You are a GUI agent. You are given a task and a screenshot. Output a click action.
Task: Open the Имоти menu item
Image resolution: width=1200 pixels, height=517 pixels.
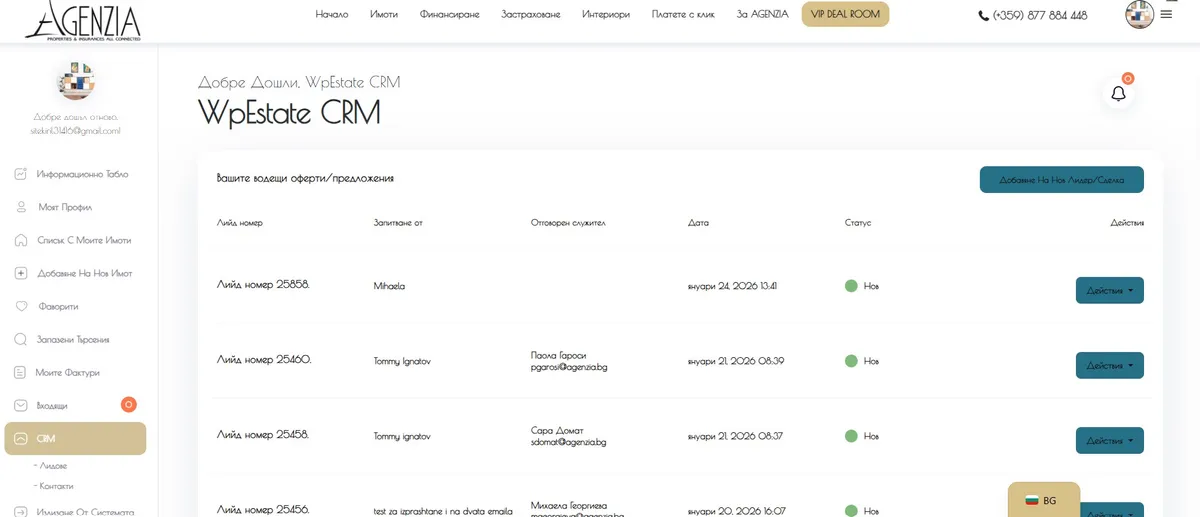point(383,15)
